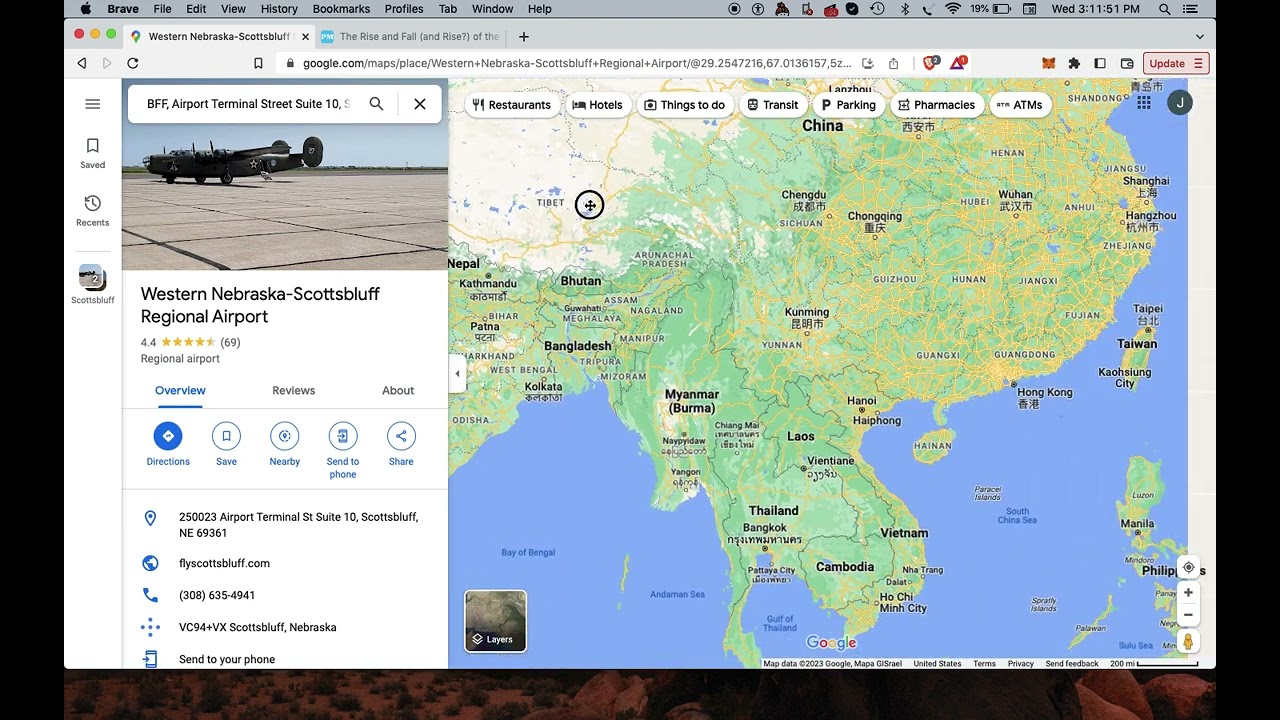The height and width of the screenshot is (720, 1280).
Task: Reload the page
Action: [x=132, y=63]
